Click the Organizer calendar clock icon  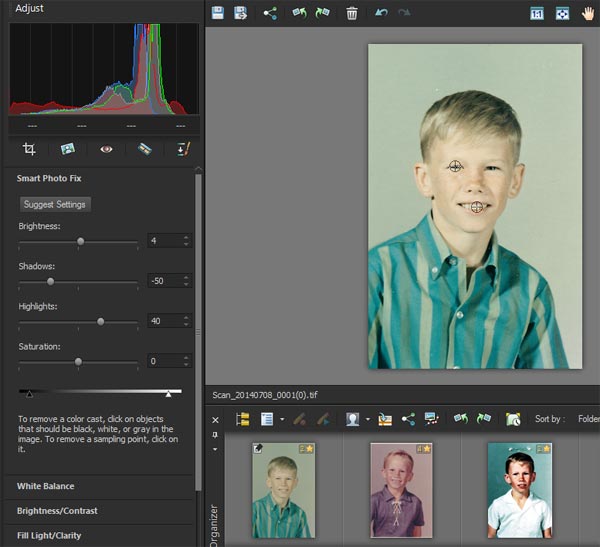[x=513, y=419]
